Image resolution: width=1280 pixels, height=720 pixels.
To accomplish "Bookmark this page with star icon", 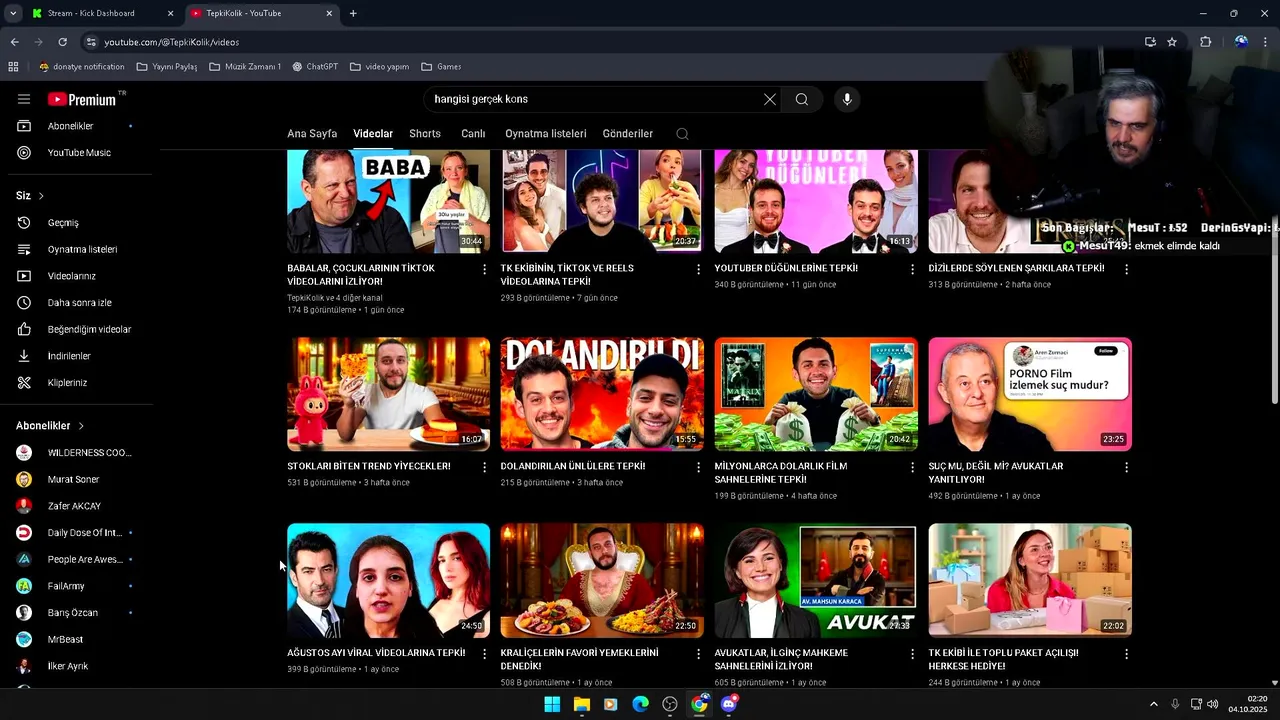I will pyautogui.click(x=1172, y=42).
